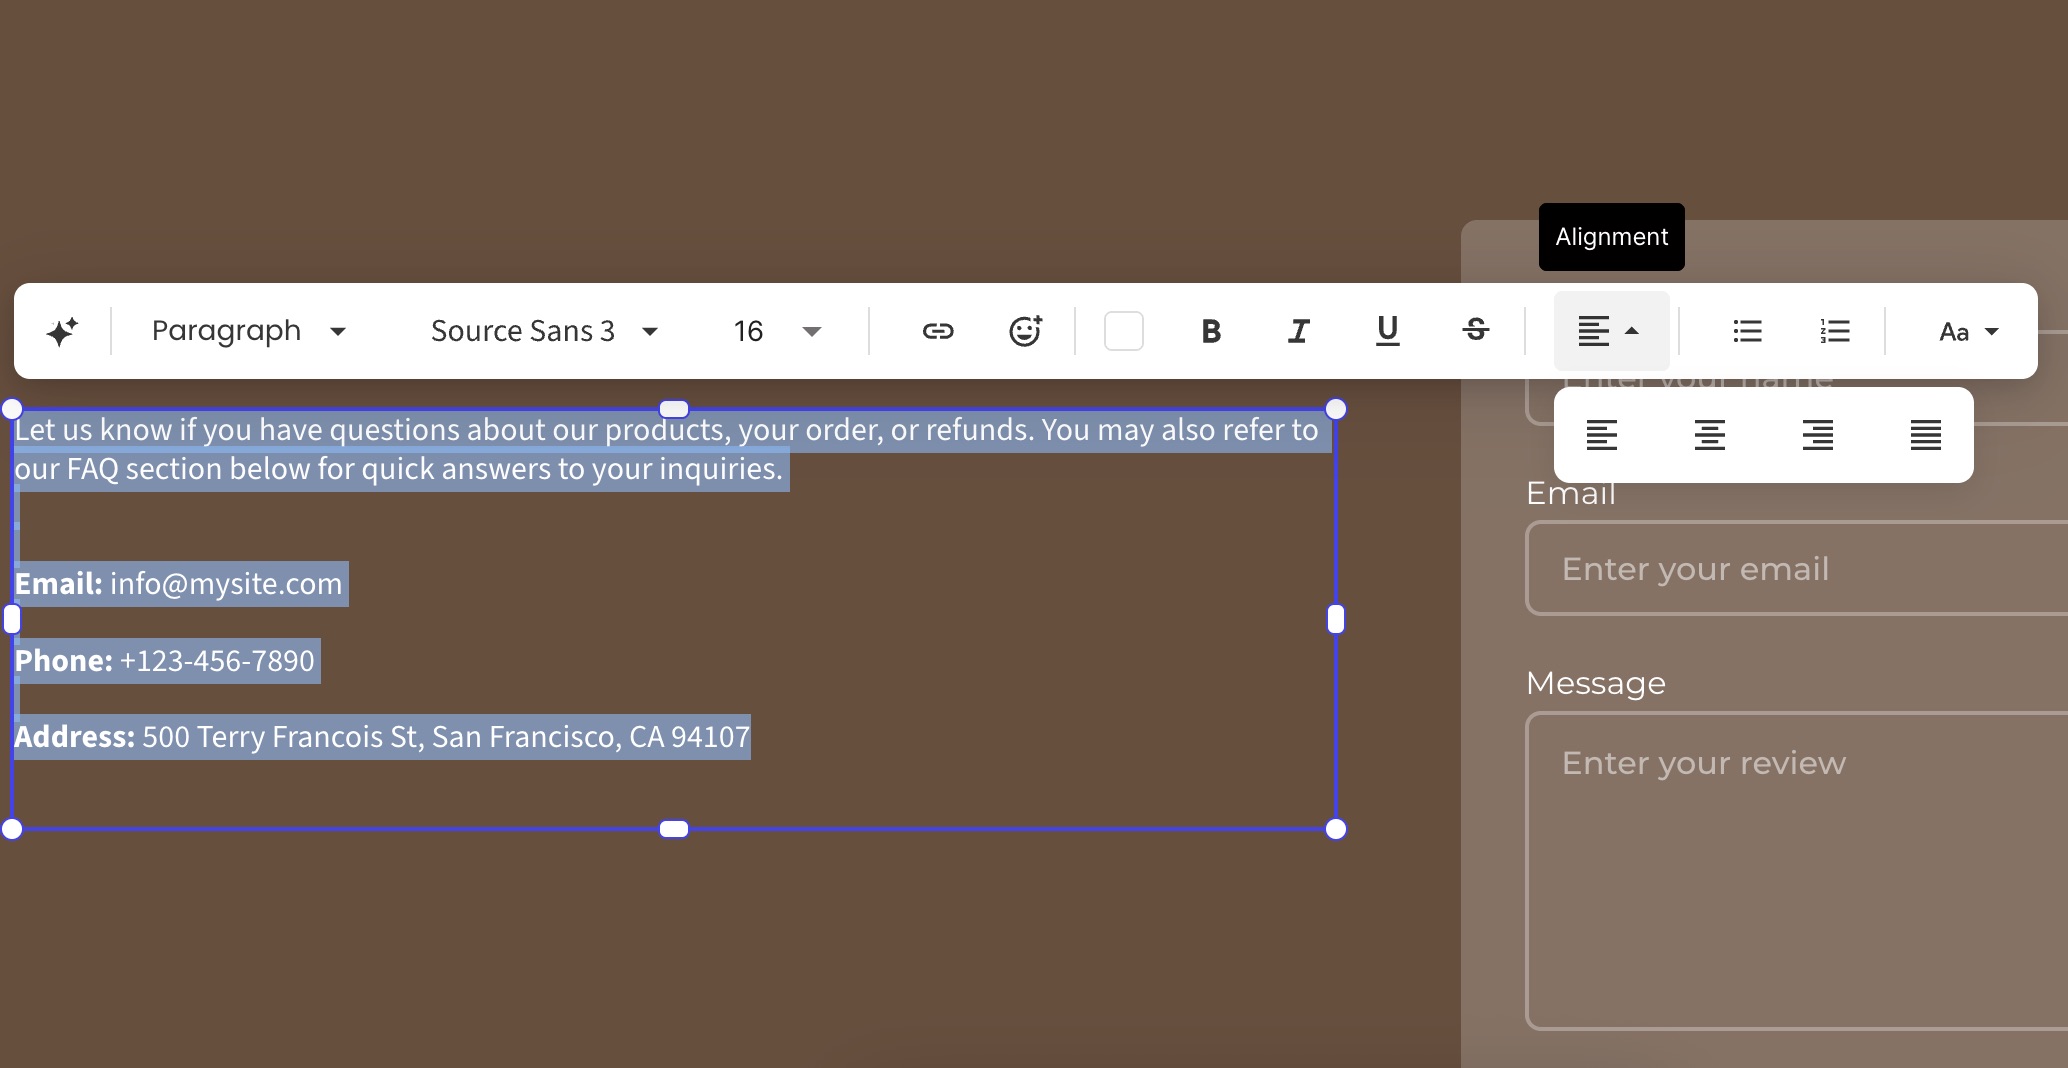Click the right-middle handle of text box
This screenshot has height=1068, width=2068.
tap(1336, 620)
